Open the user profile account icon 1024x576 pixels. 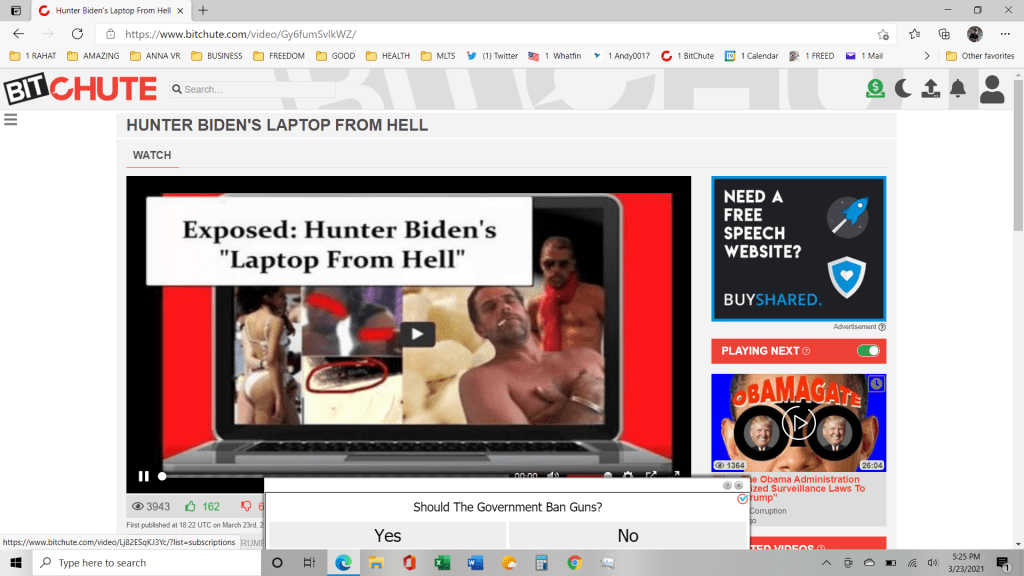click(x=992, y=89)
